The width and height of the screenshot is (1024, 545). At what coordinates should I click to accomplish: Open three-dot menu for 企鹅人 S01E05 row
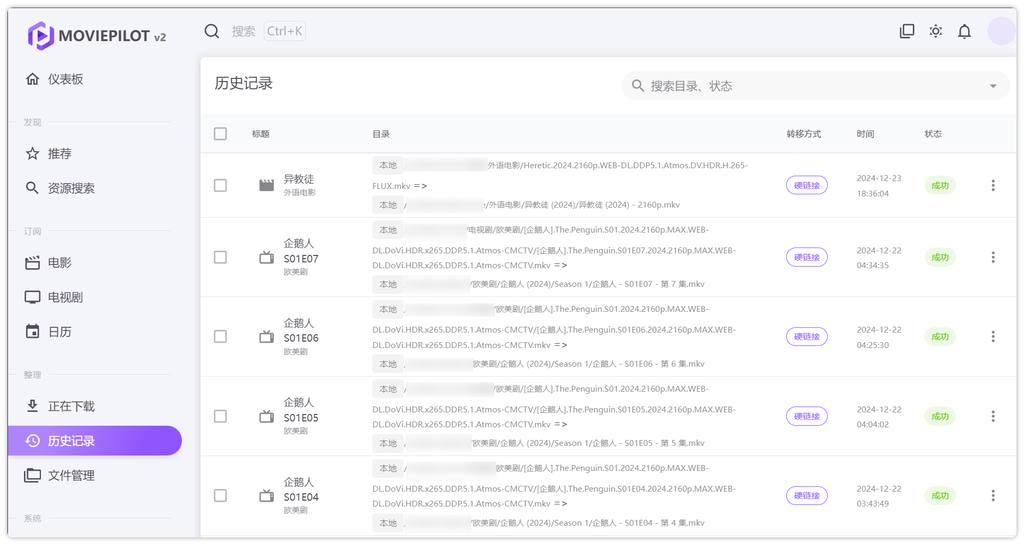coord(993,416)
